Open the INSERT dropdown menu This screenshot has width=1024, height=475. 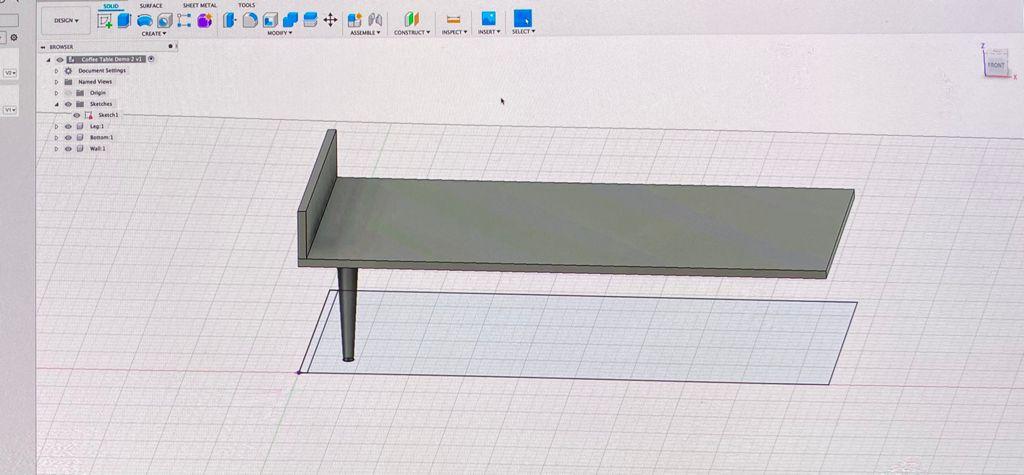(489, 31)
